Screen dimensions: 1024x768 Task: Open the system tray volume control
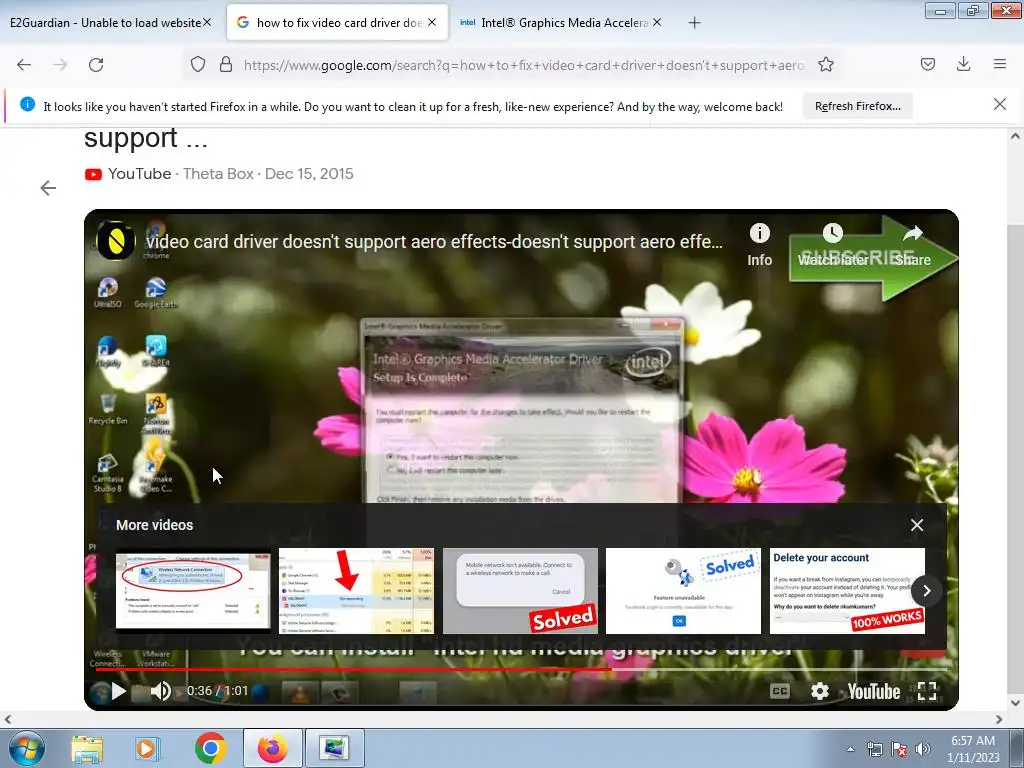point(923,749)
